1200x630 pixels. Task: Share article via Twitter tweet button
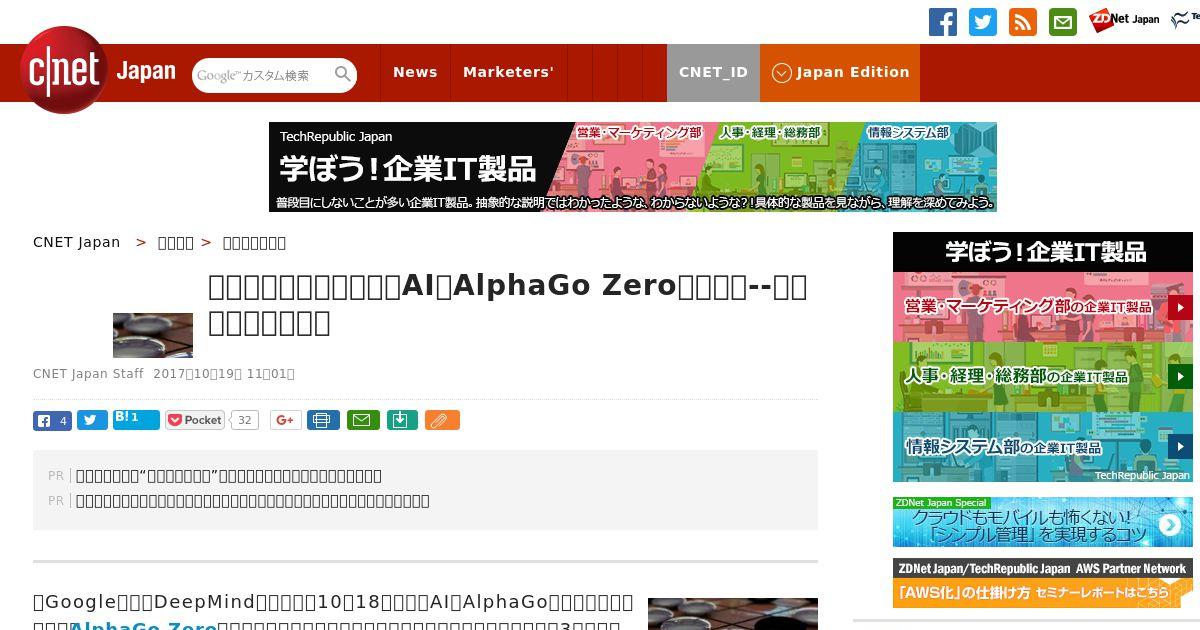[92, 421]
